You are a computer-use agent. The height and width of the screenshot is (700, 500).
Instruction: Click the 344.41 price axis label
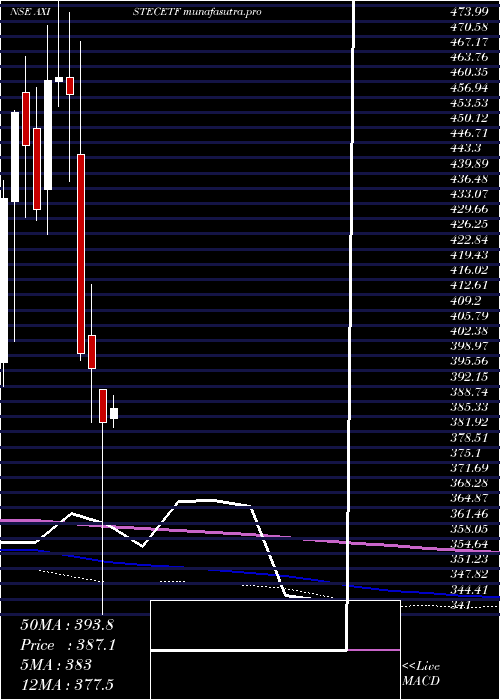[x=468, y=590]
